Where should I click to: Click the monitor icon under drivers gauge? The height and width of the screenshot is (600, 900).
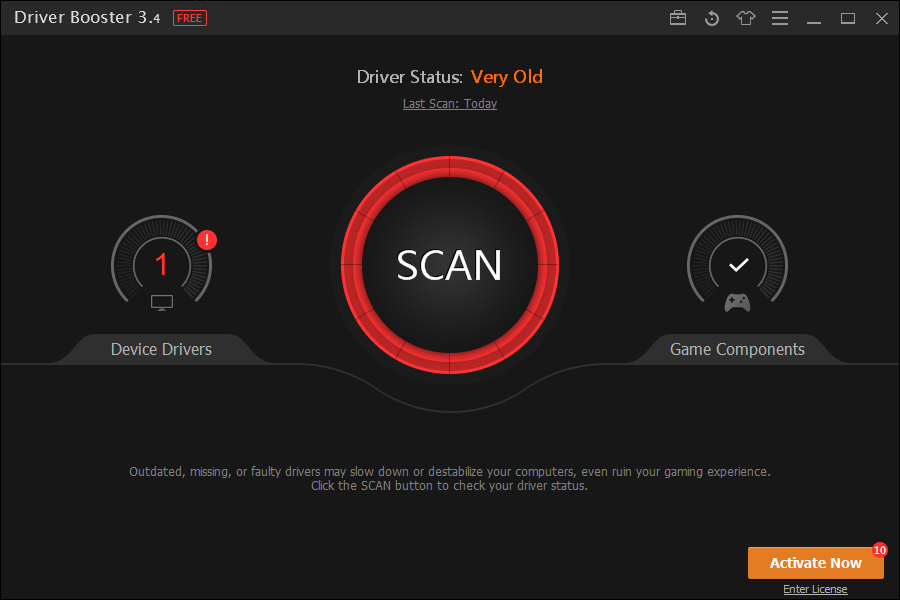coord(162,303)
